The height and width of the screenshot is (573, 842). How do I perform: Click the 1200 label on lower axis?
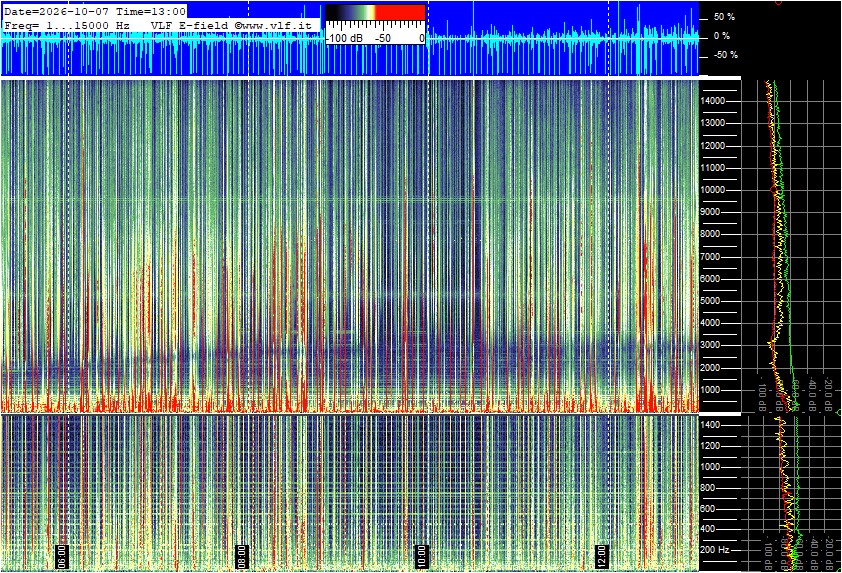click(x=710, y=446)
